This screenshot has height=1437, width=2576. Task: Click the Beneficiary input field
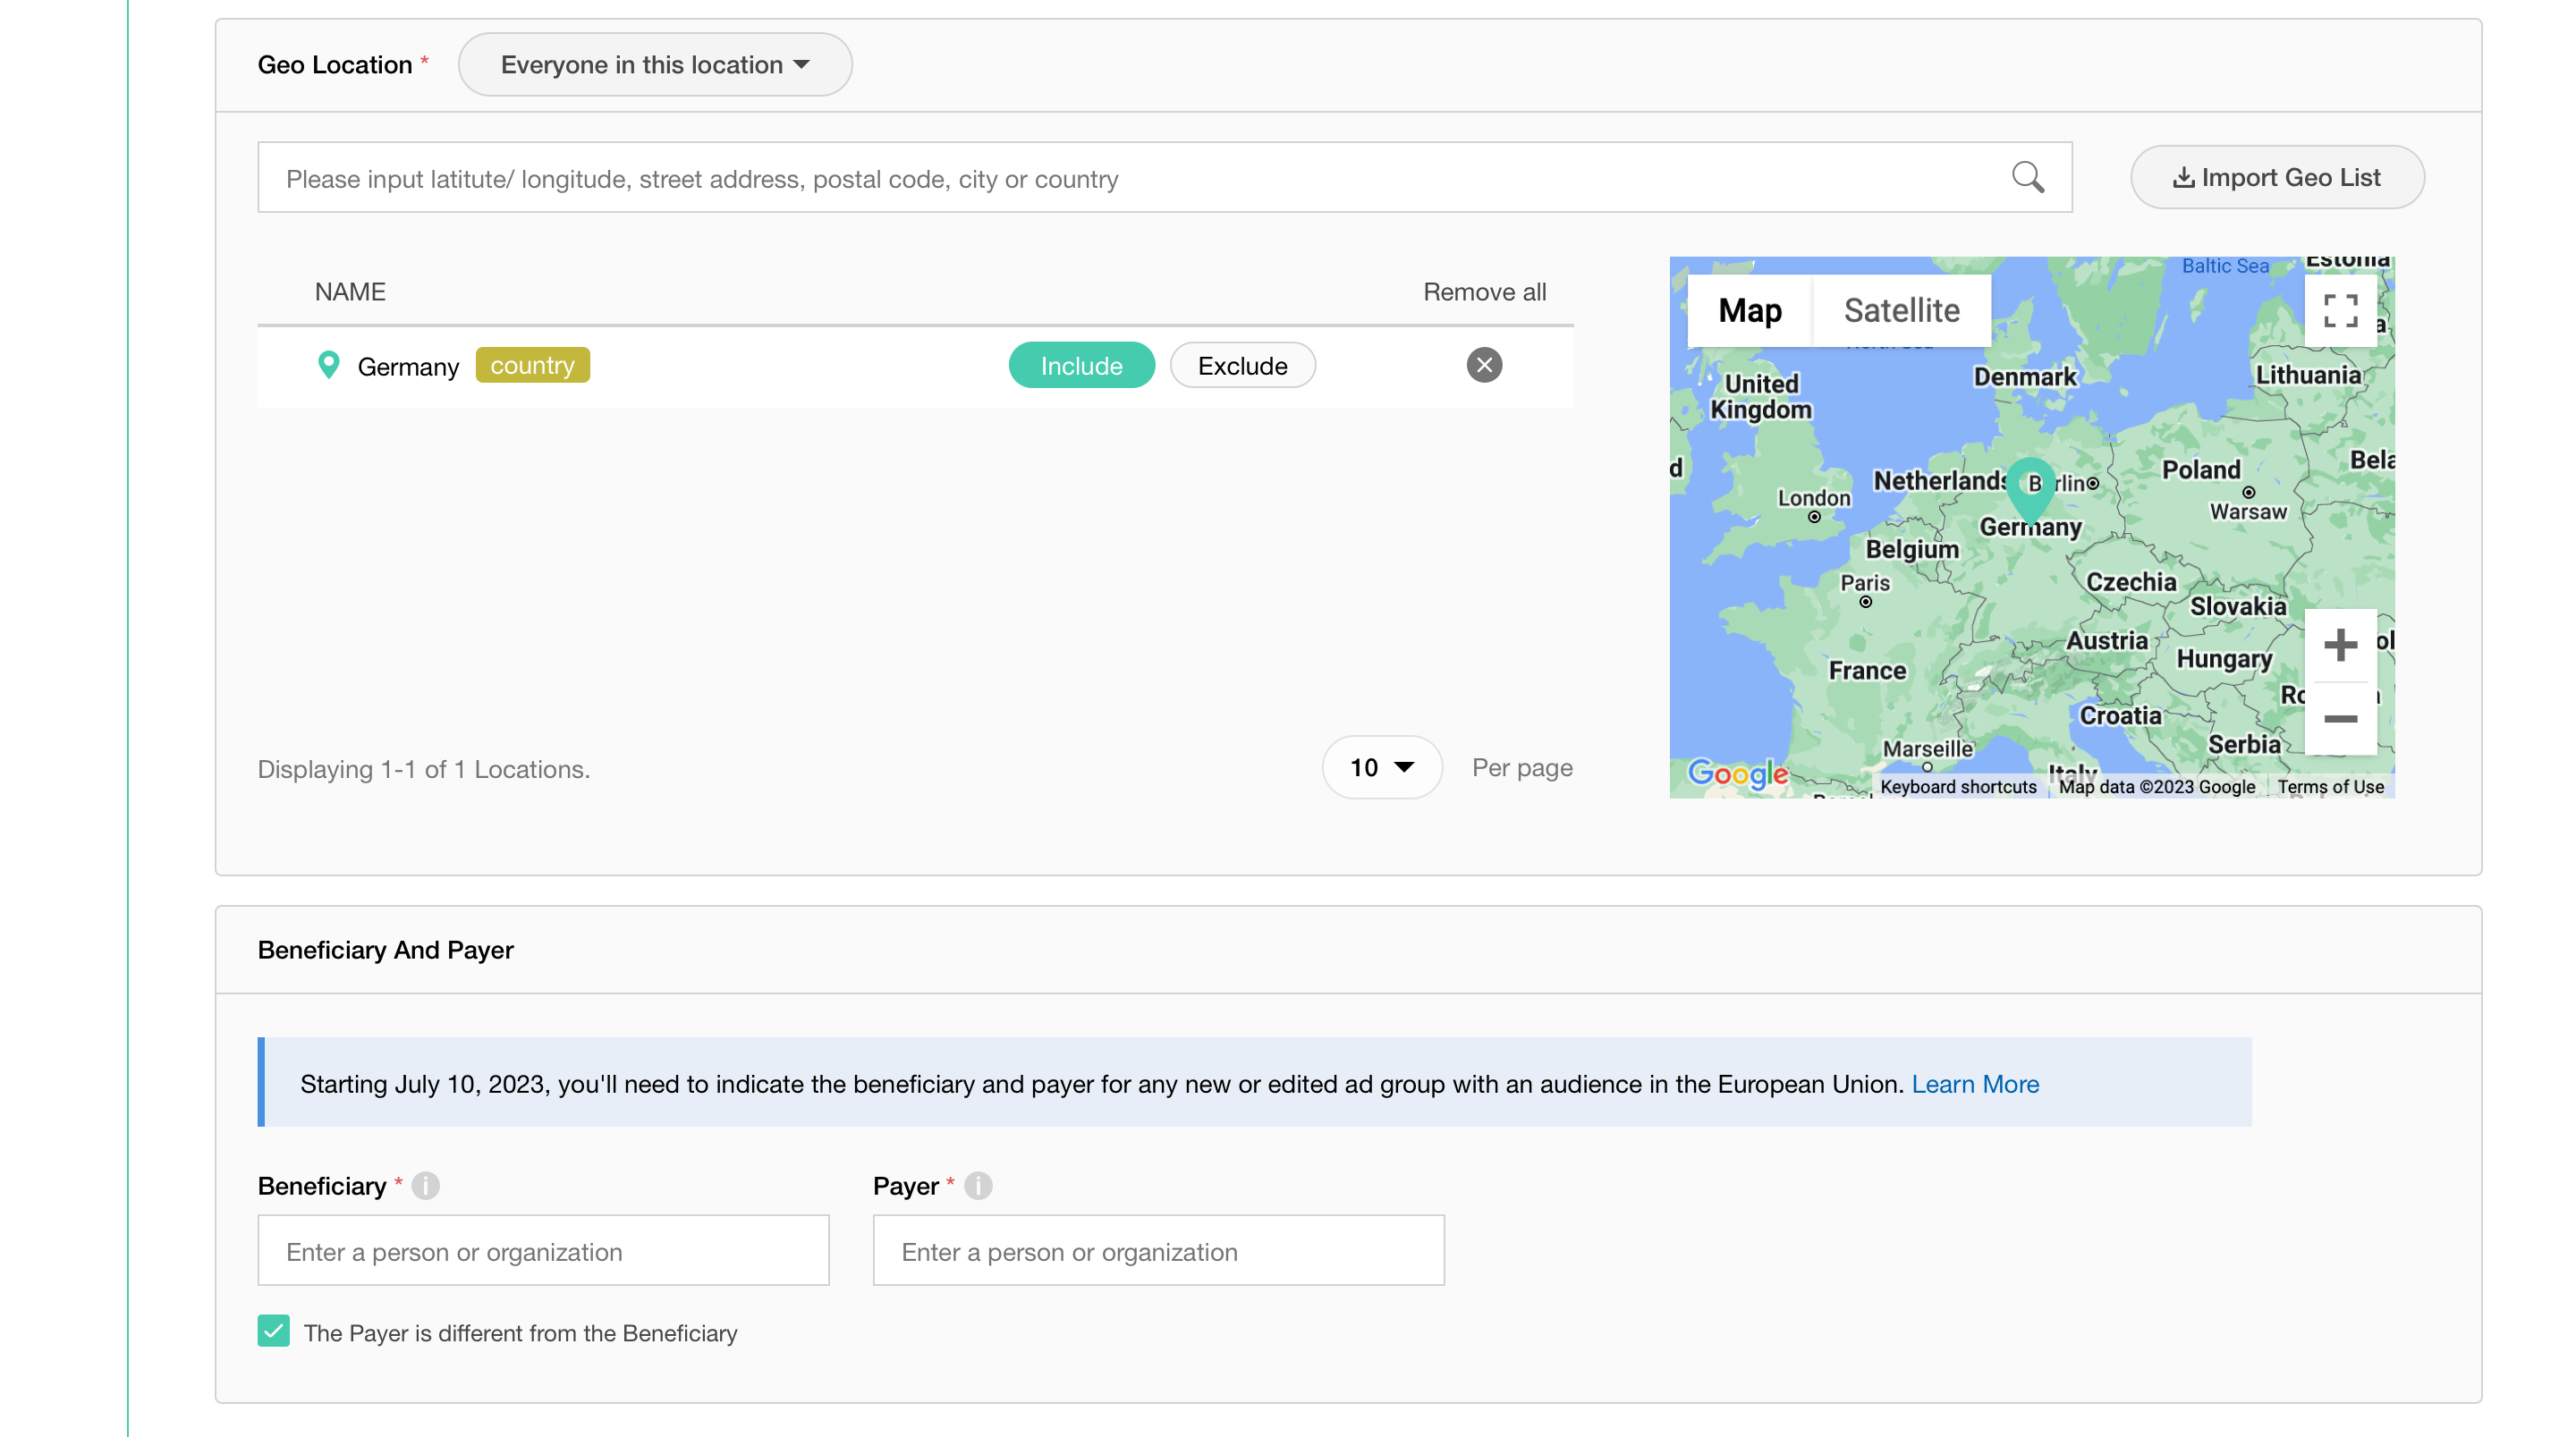point(543,1251)
